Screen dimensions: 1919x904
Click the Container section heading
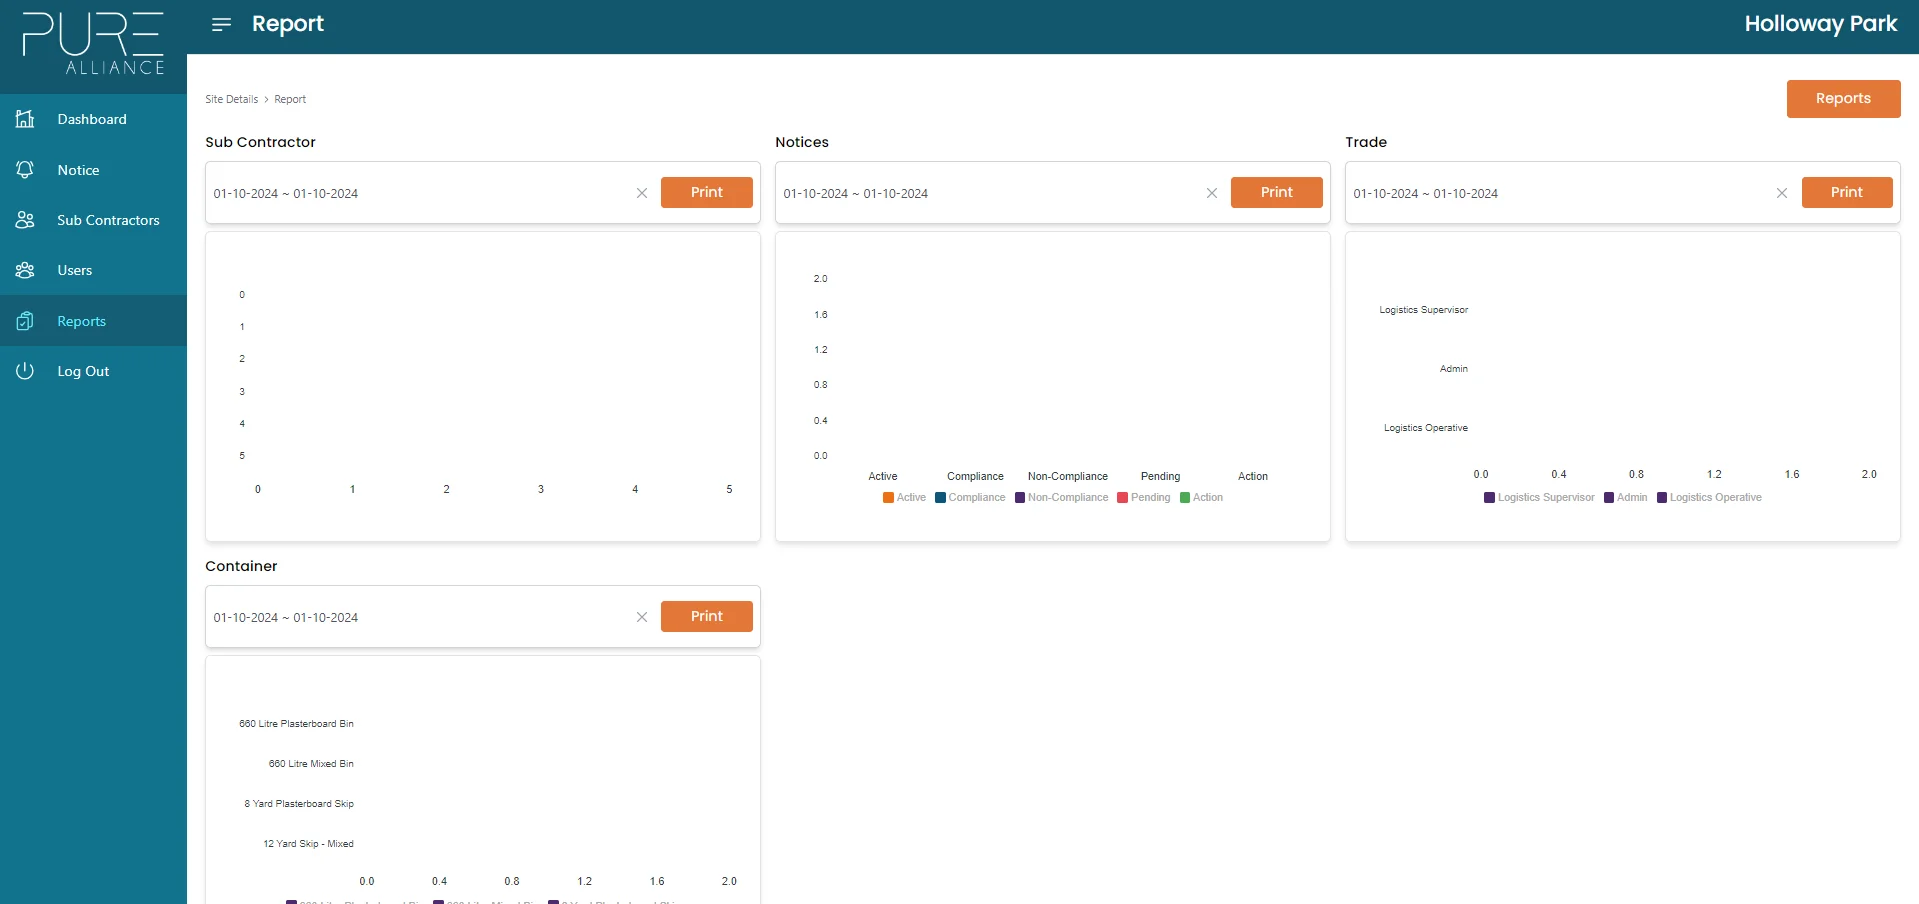[241, 566]
